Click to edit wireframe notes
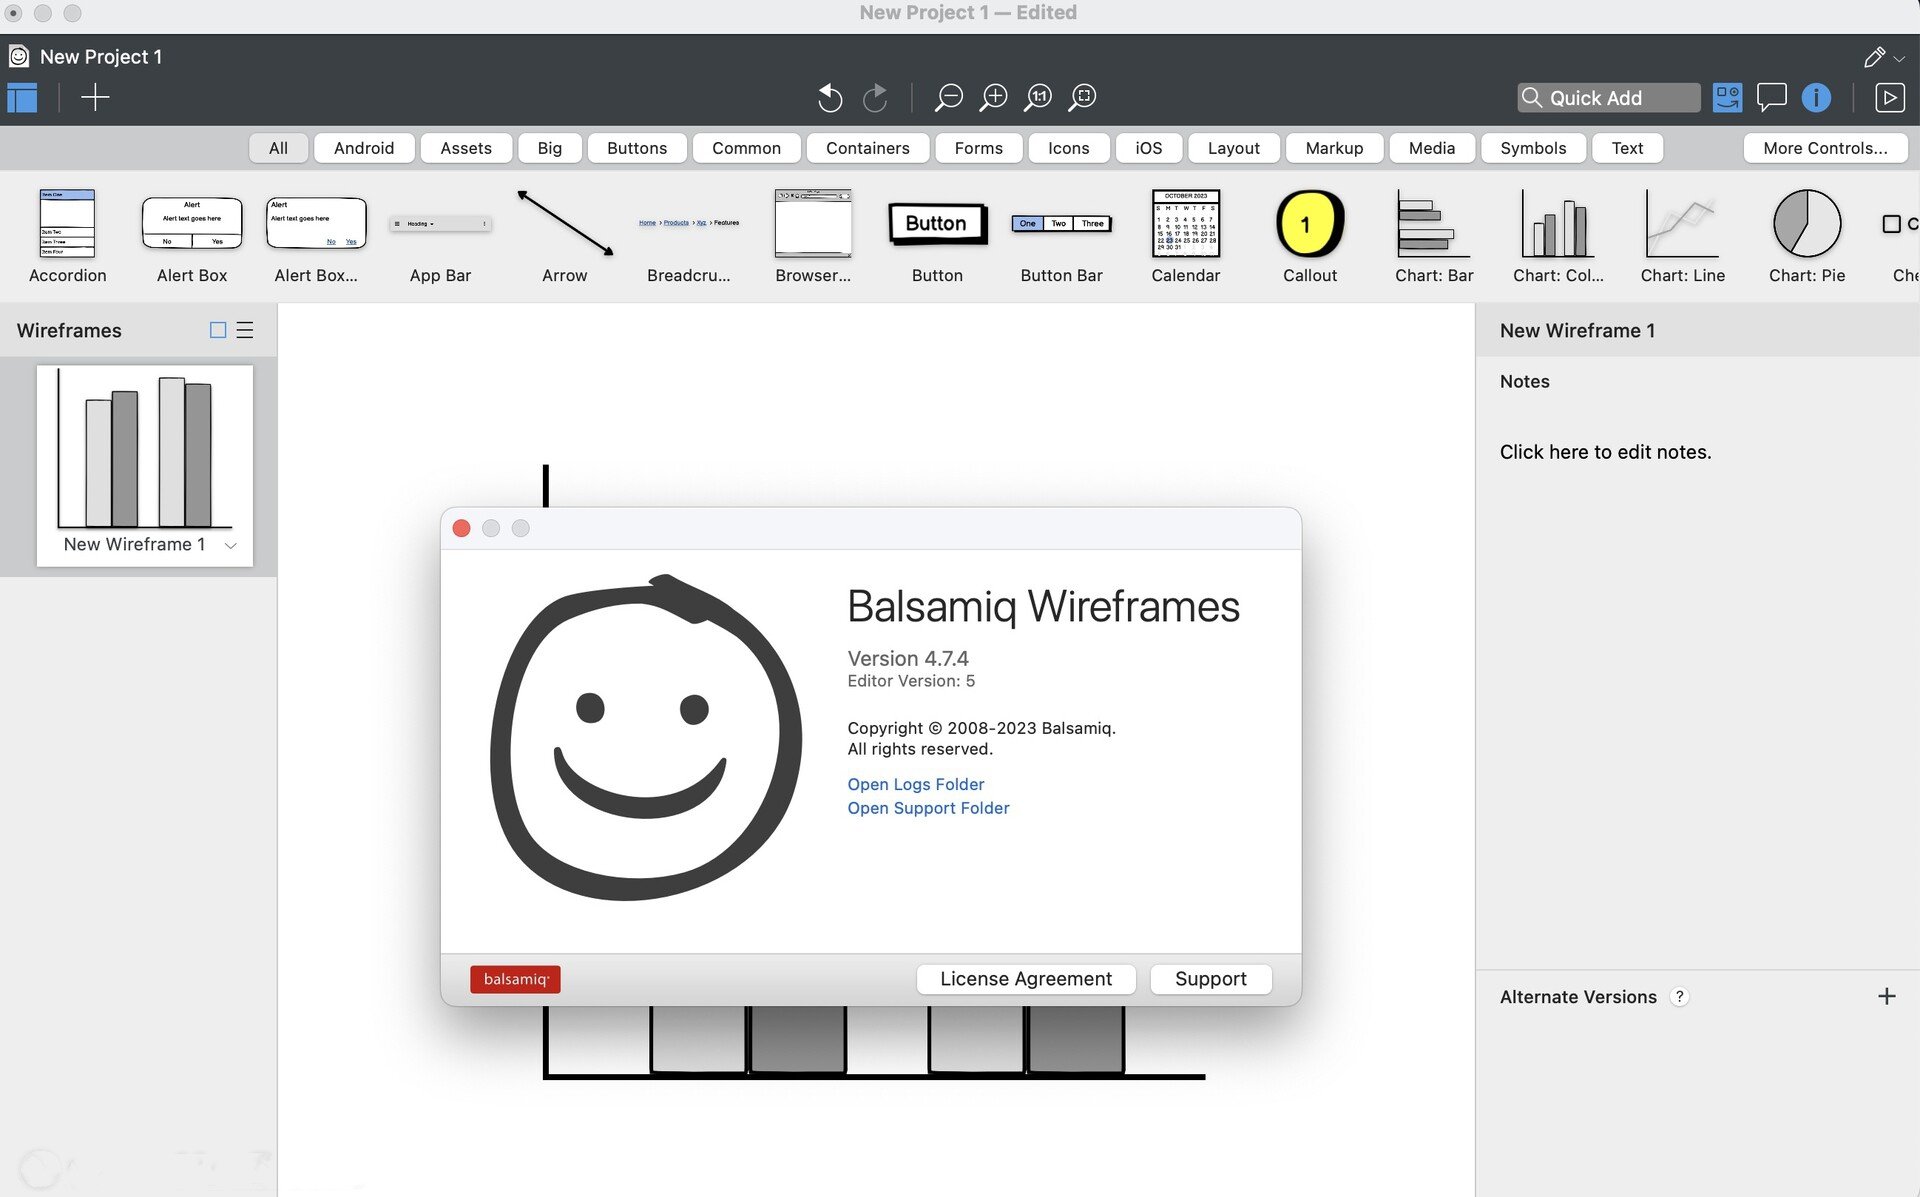 coord(1605,452)
